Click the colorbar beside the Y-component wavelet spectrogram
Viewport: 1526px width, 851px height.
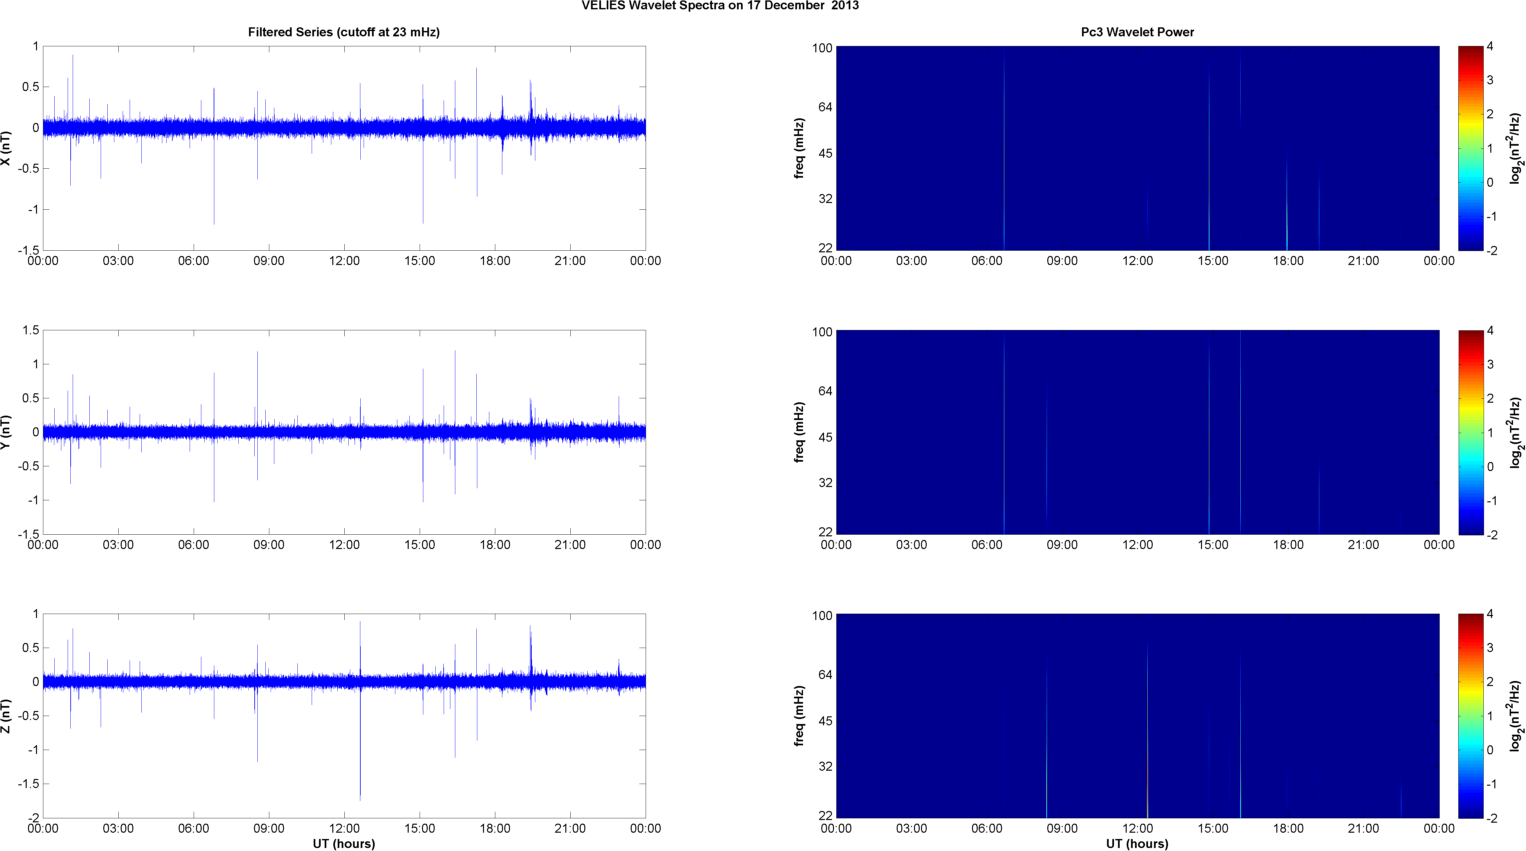(1470, 432)
